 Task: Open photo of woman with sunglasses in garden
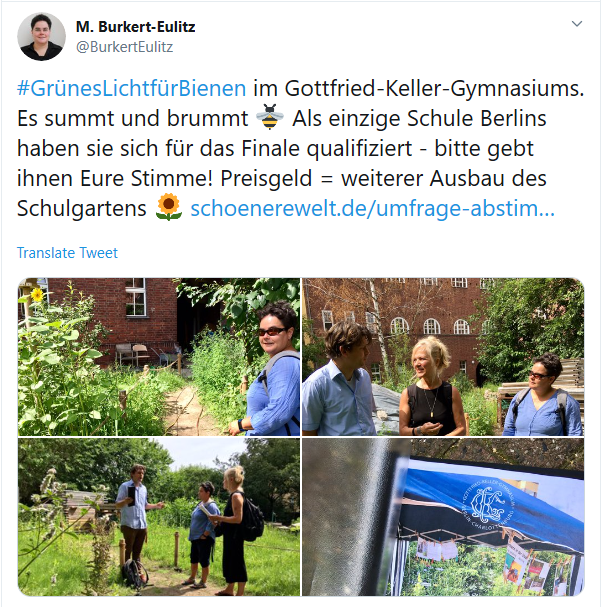159,357
